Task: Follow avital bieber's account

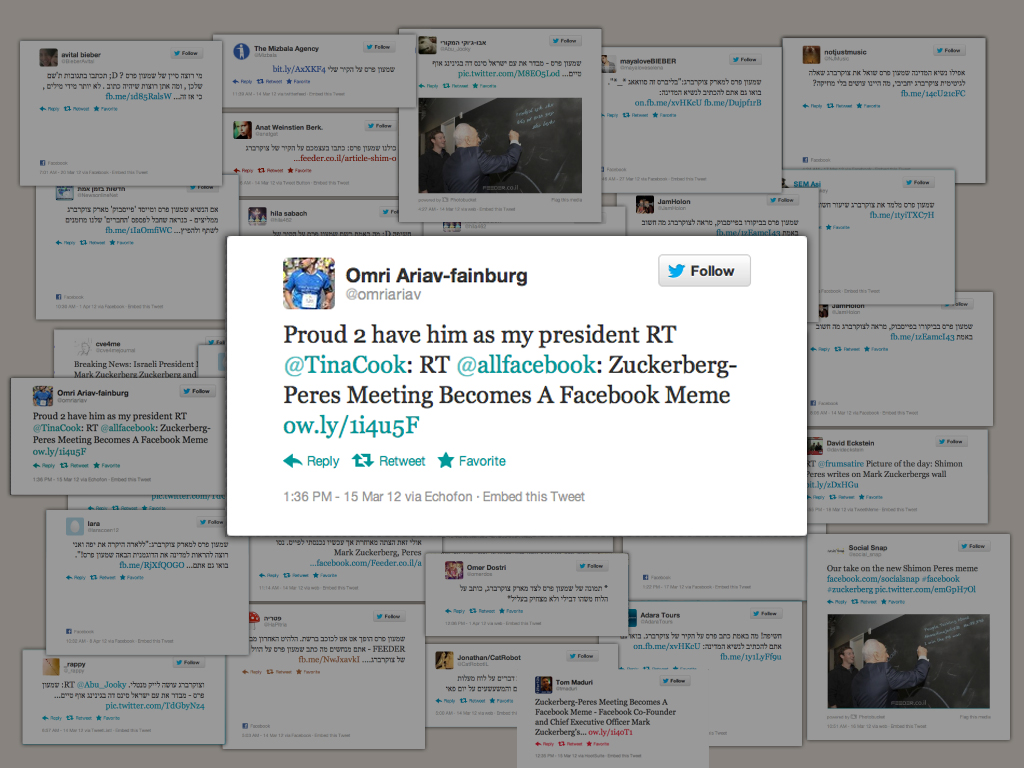Action: click(187, 53)
